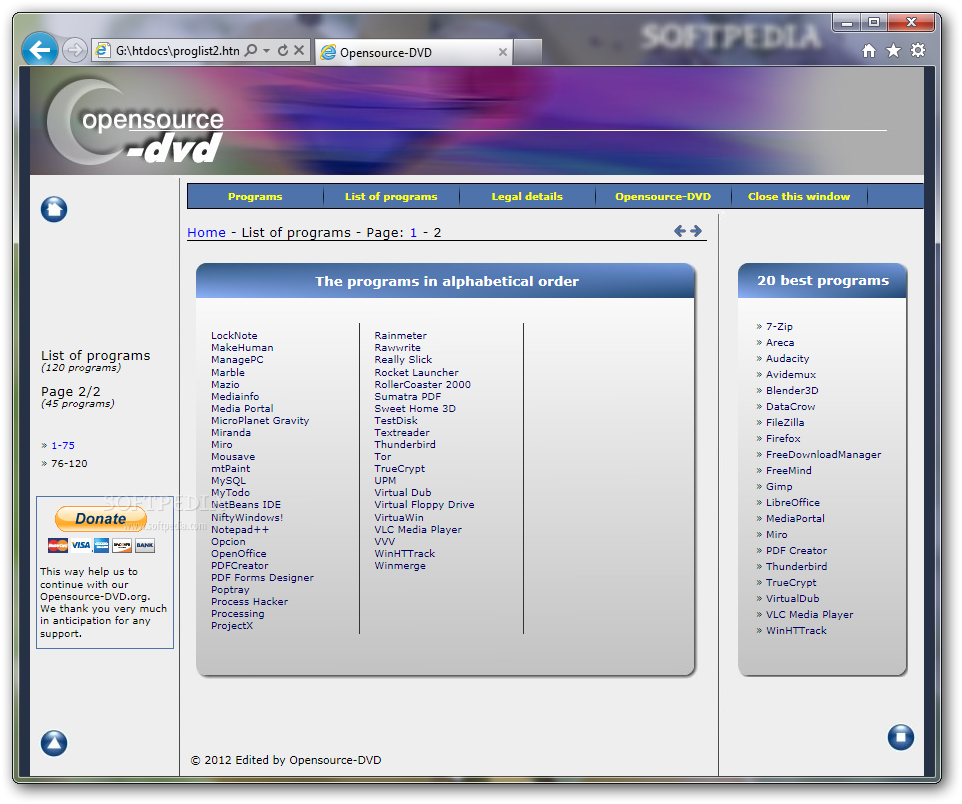This screenshot has height=804, width=962.
Task: Click Close this window menu item
Action: [799, 196]
